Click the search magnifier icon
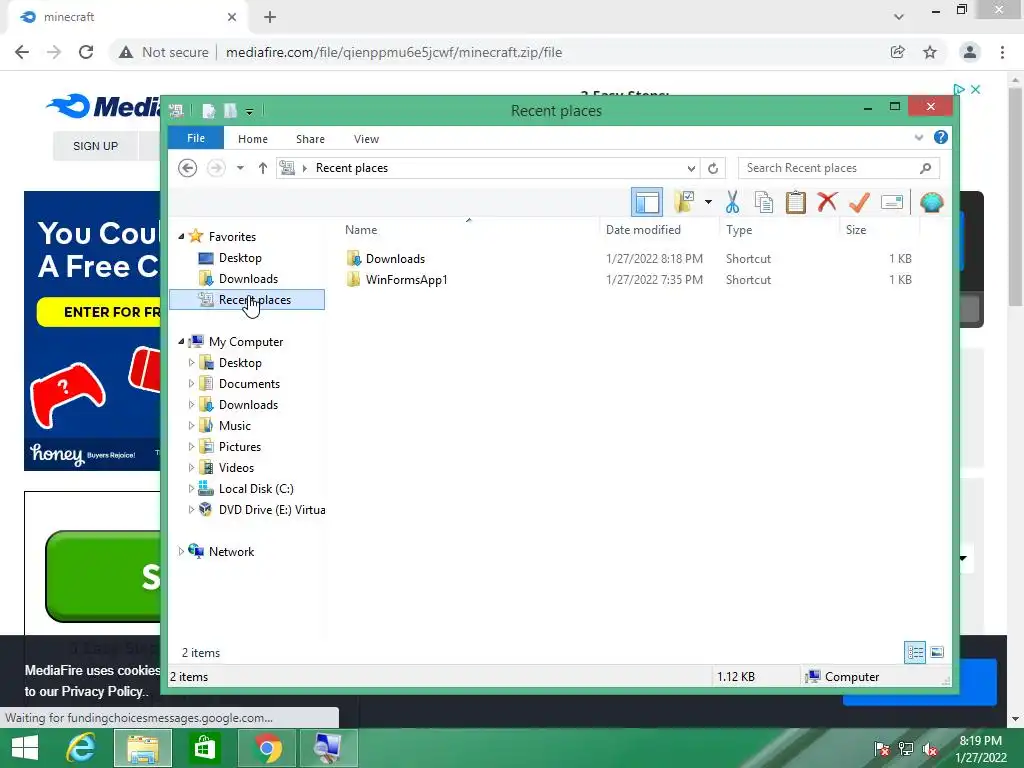 click(x=925, y=168)
